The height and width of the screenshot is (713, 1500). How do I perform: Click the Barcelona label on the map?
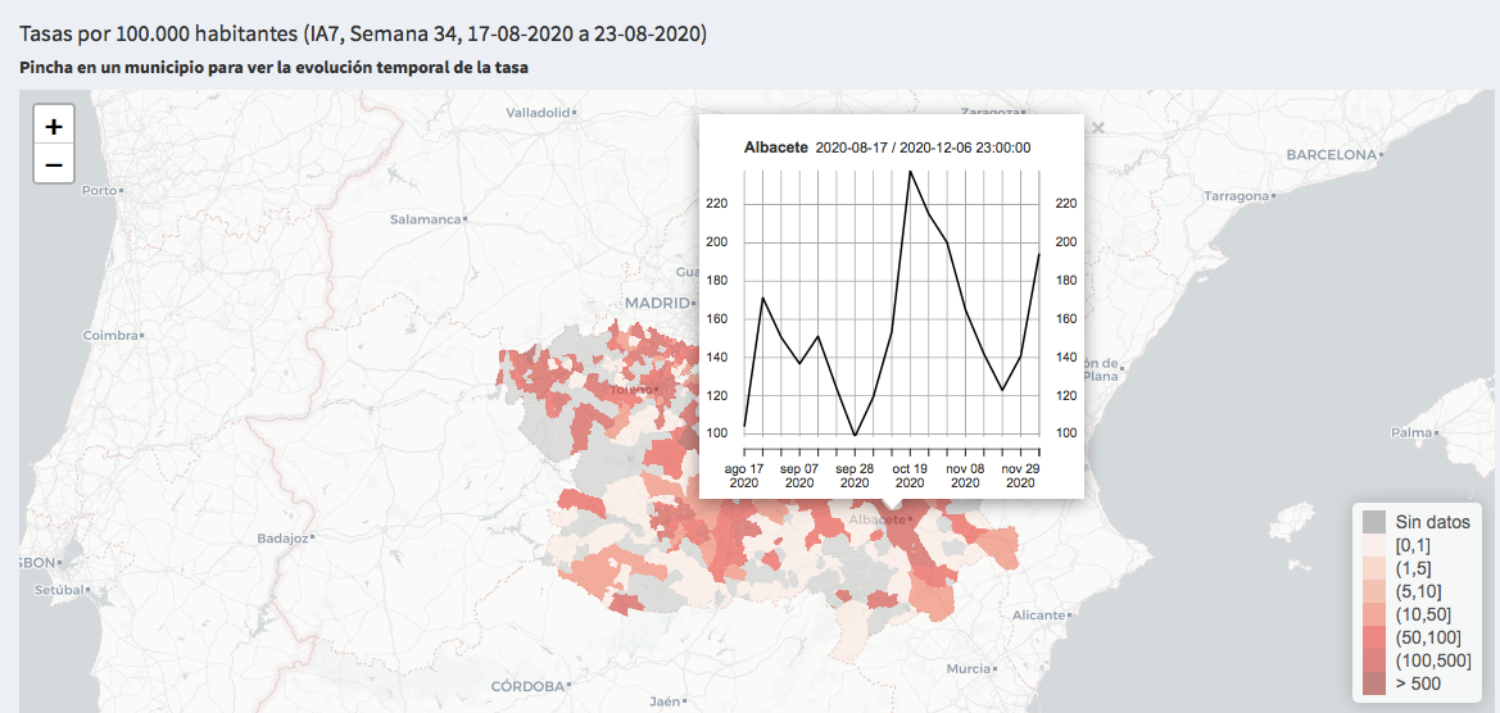[1331, 155]
